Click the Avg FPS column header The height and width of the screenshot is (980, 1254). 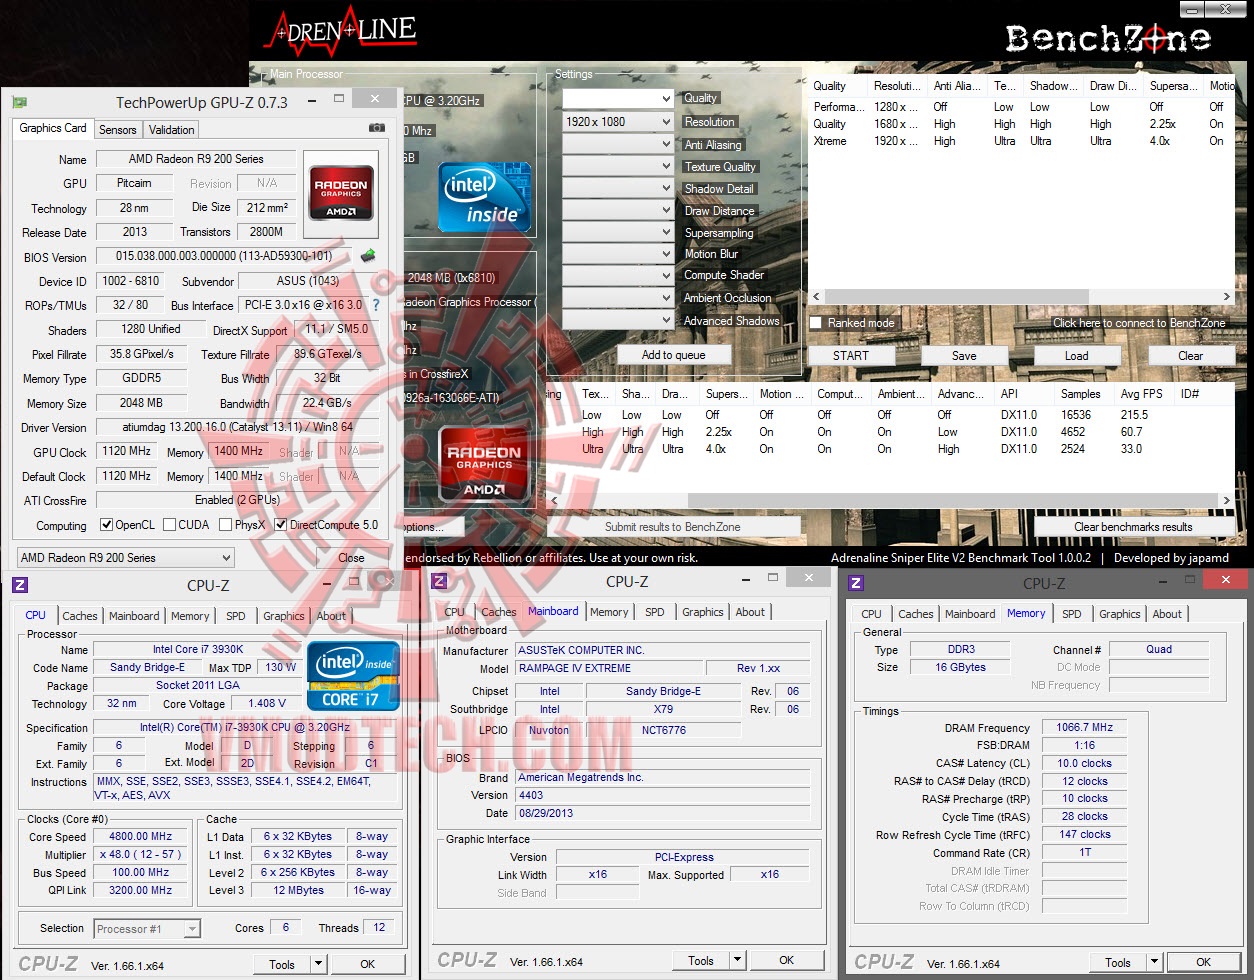1144,394
